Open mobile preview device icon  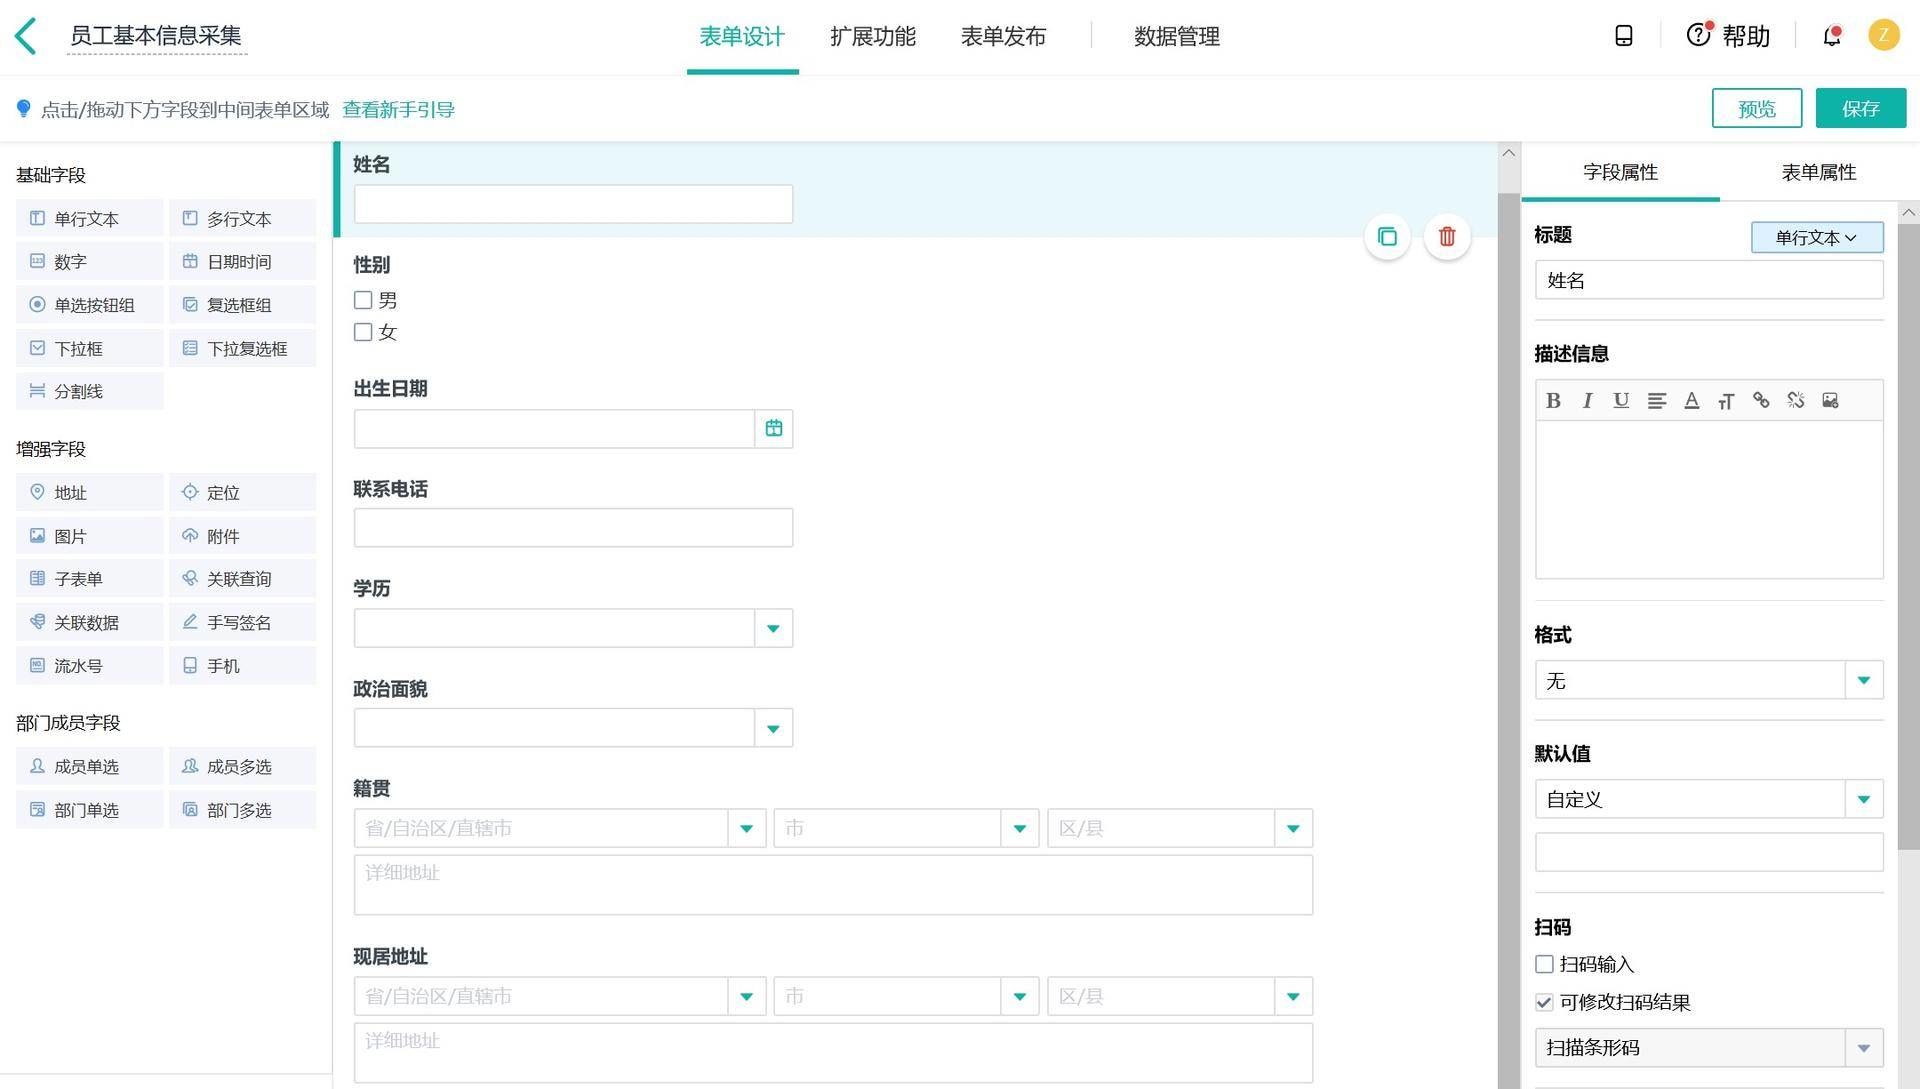[x=1624, y=36]
